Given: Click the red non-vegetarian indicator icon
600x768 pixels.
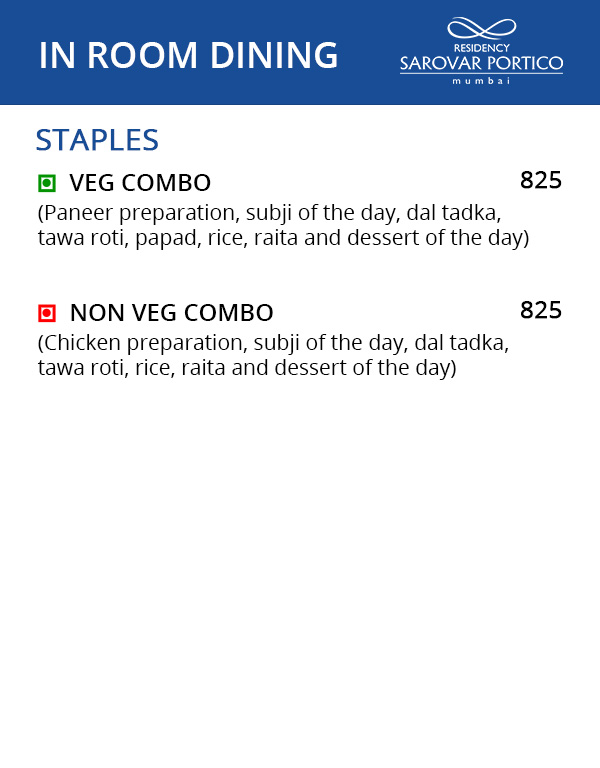Looking at the screenshot, I should click(46, 313).
